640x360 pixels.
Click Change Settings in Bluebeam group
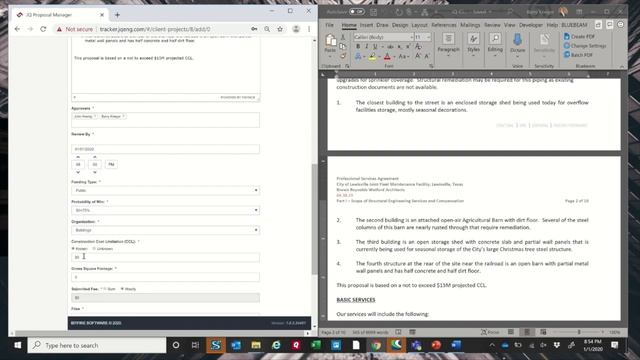click(x=585, y=46)
